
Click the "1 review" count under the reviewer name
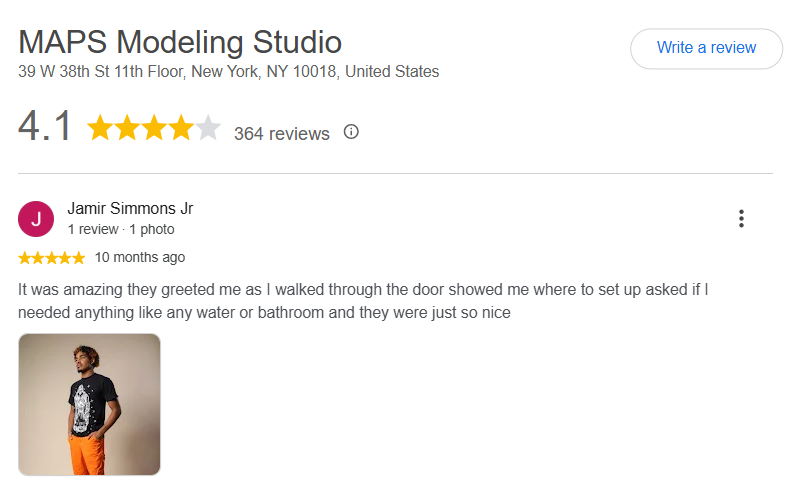pyautogui.click(x=93, y=229)
